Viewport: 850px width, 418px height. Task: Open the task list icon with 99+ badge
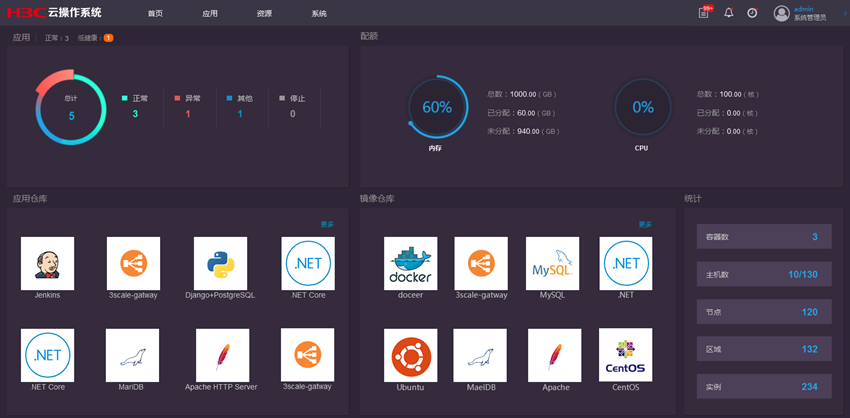[x=704, y=12]
